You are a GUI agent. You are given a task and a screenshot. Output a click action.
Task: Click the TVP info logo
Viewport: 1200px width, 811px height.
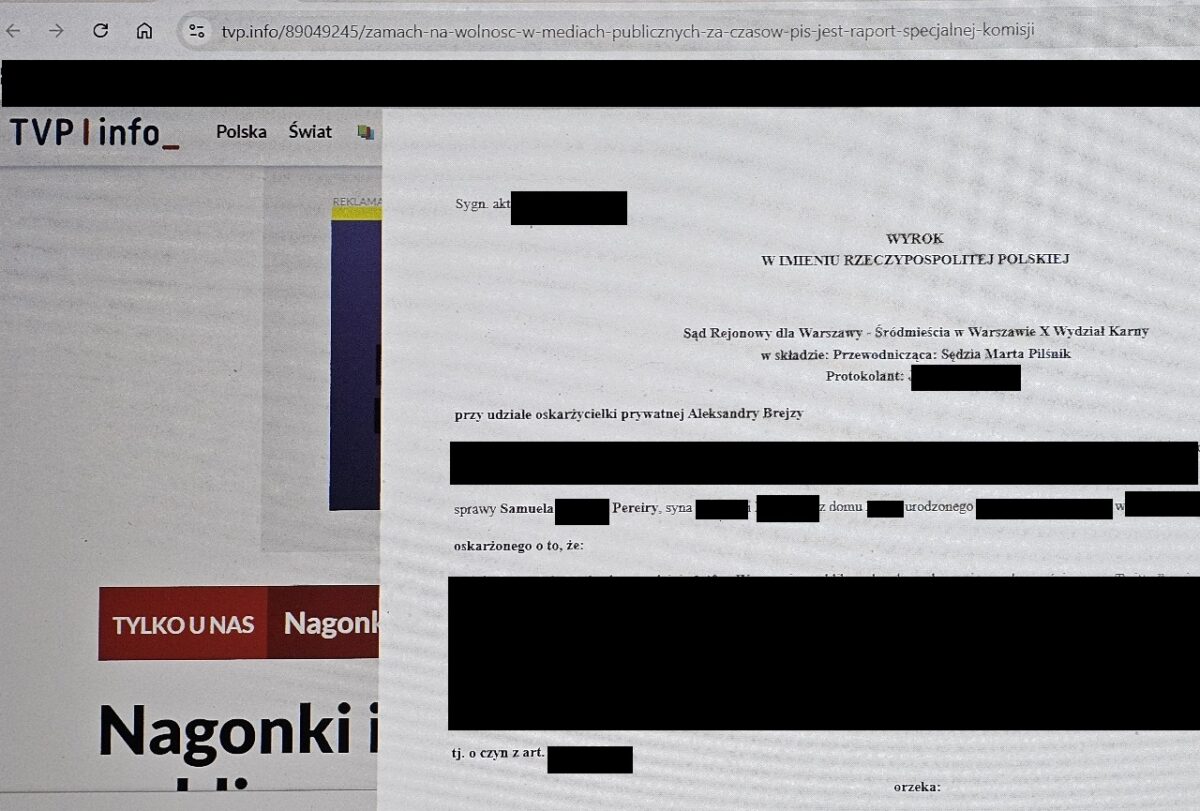click(94, 132)
